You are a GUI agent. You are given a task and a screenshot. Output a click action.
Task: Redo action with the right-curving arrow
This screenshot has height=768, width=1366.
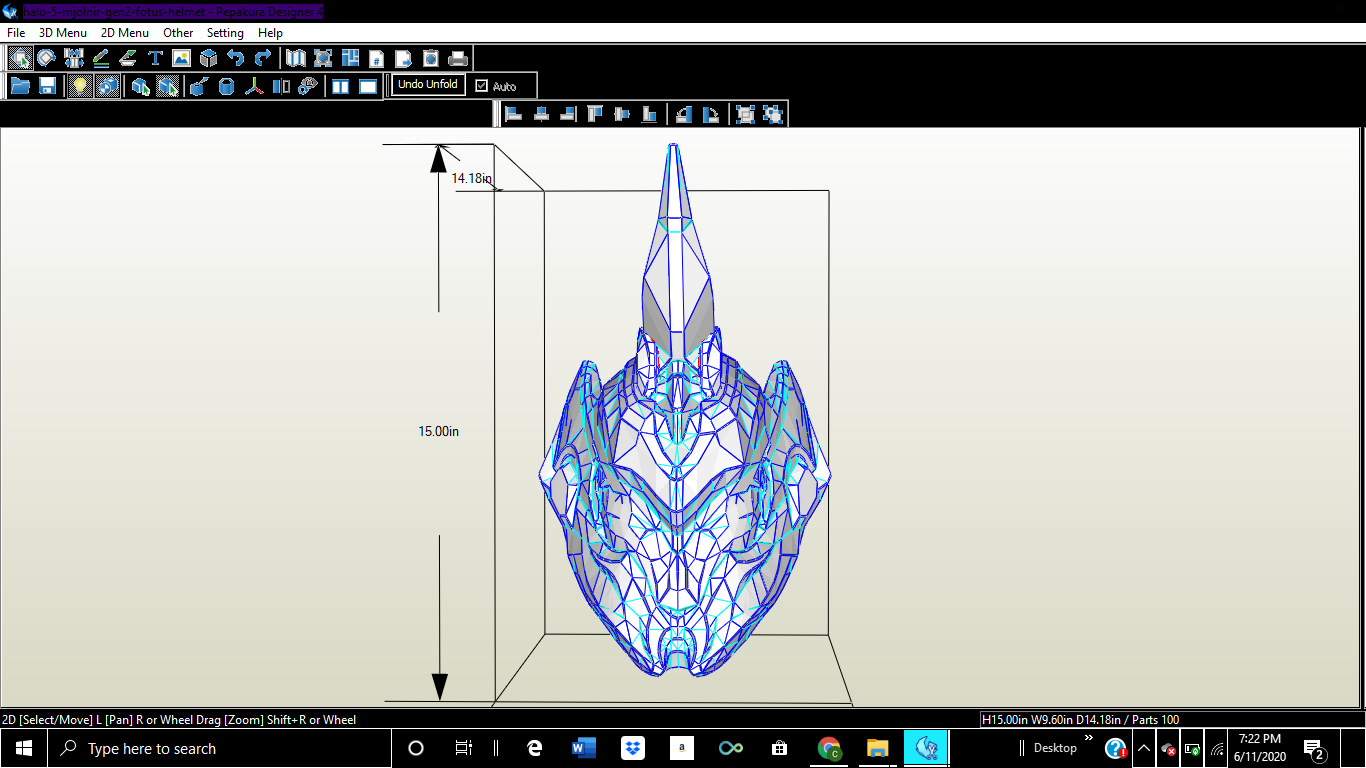tap(262, 58)
